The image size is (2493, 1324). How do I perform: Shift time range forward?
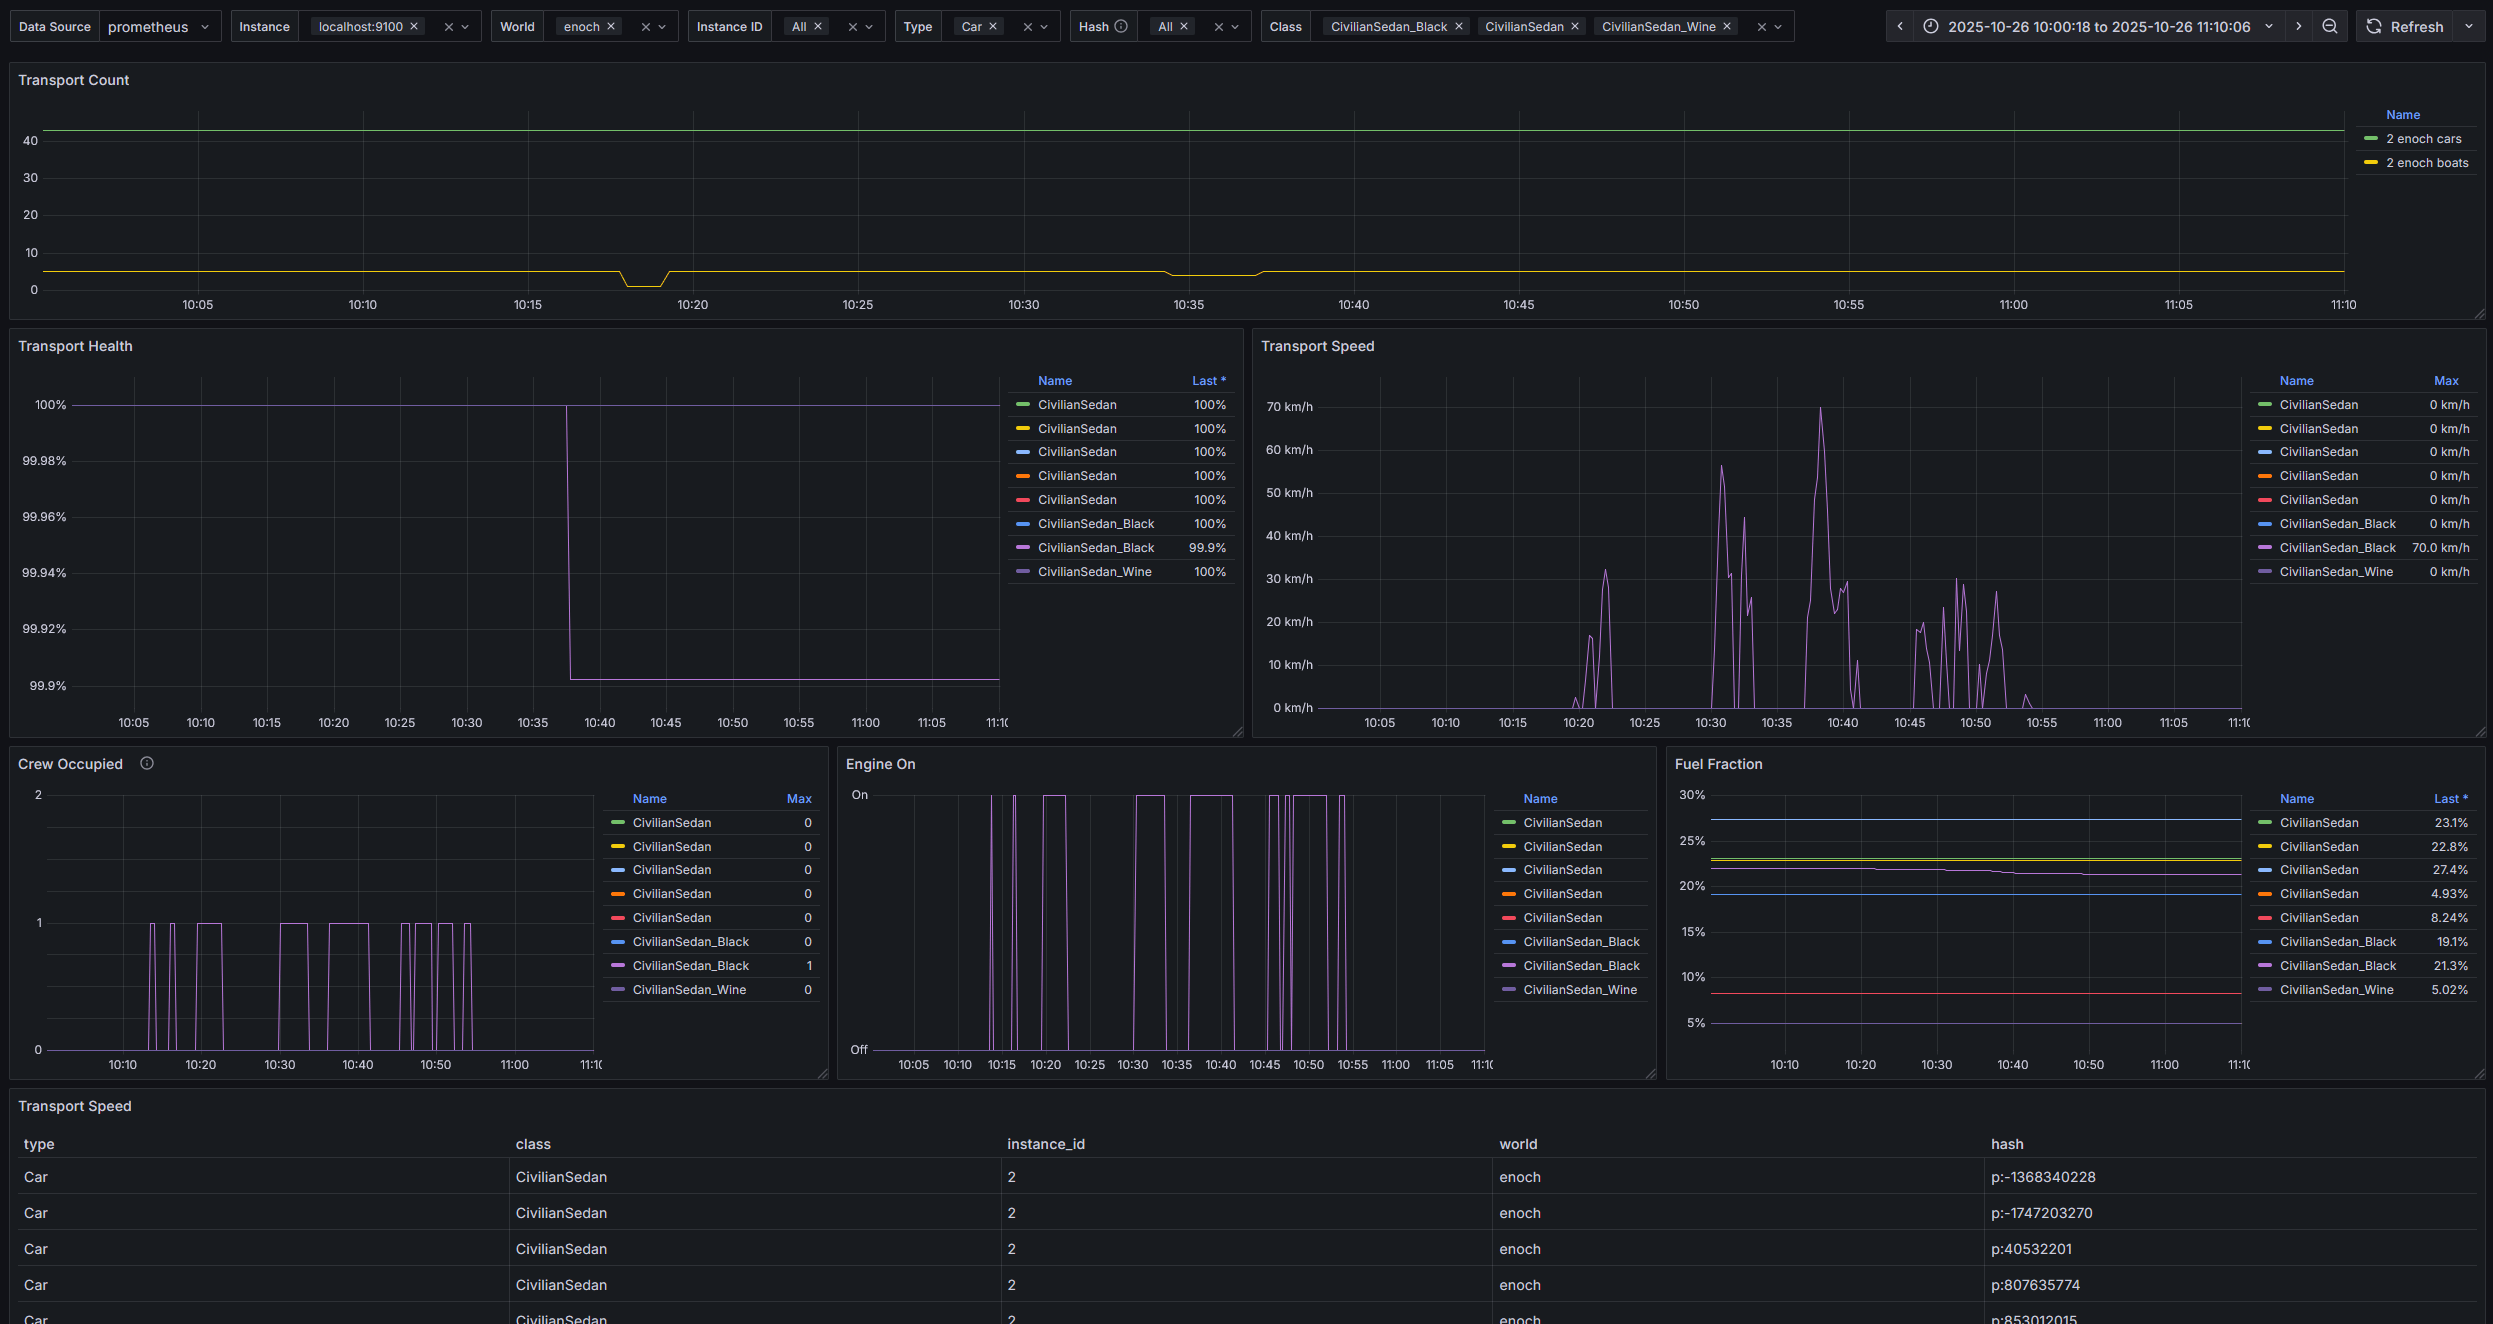tap(2298, 27)
